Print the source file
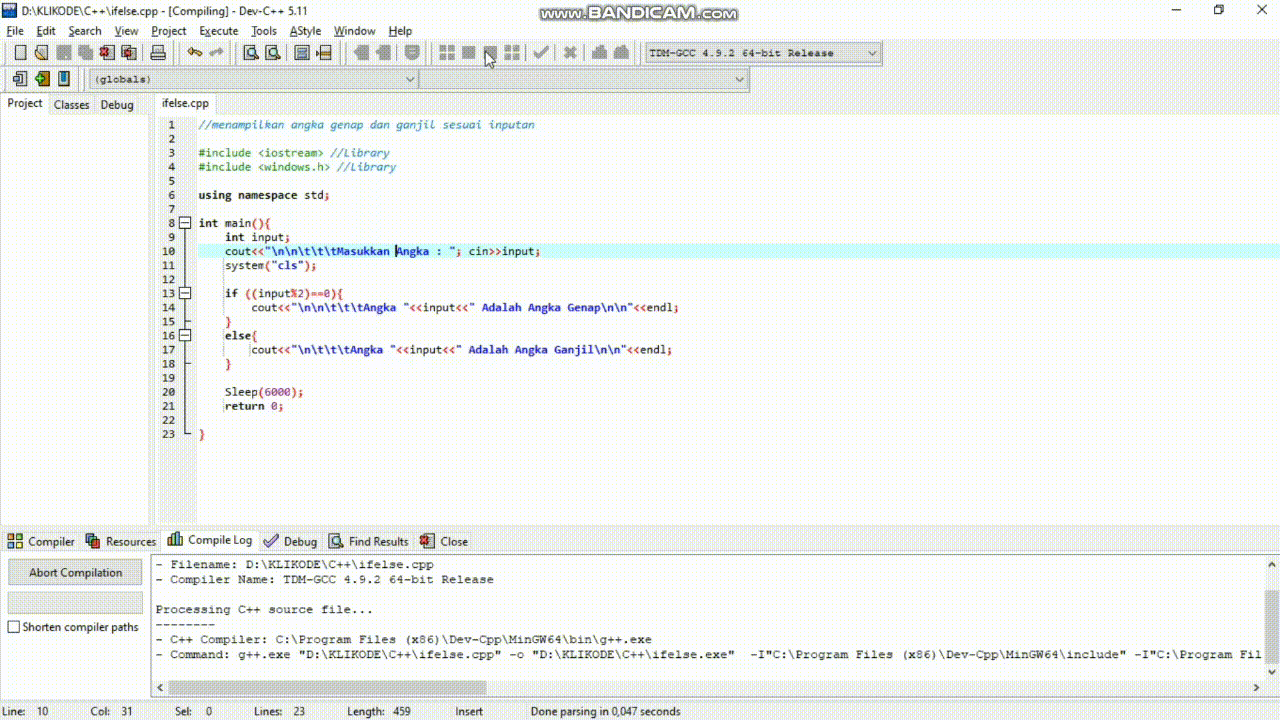The height and width of the screenshot is (720, 1280). (x=157, y=53)
